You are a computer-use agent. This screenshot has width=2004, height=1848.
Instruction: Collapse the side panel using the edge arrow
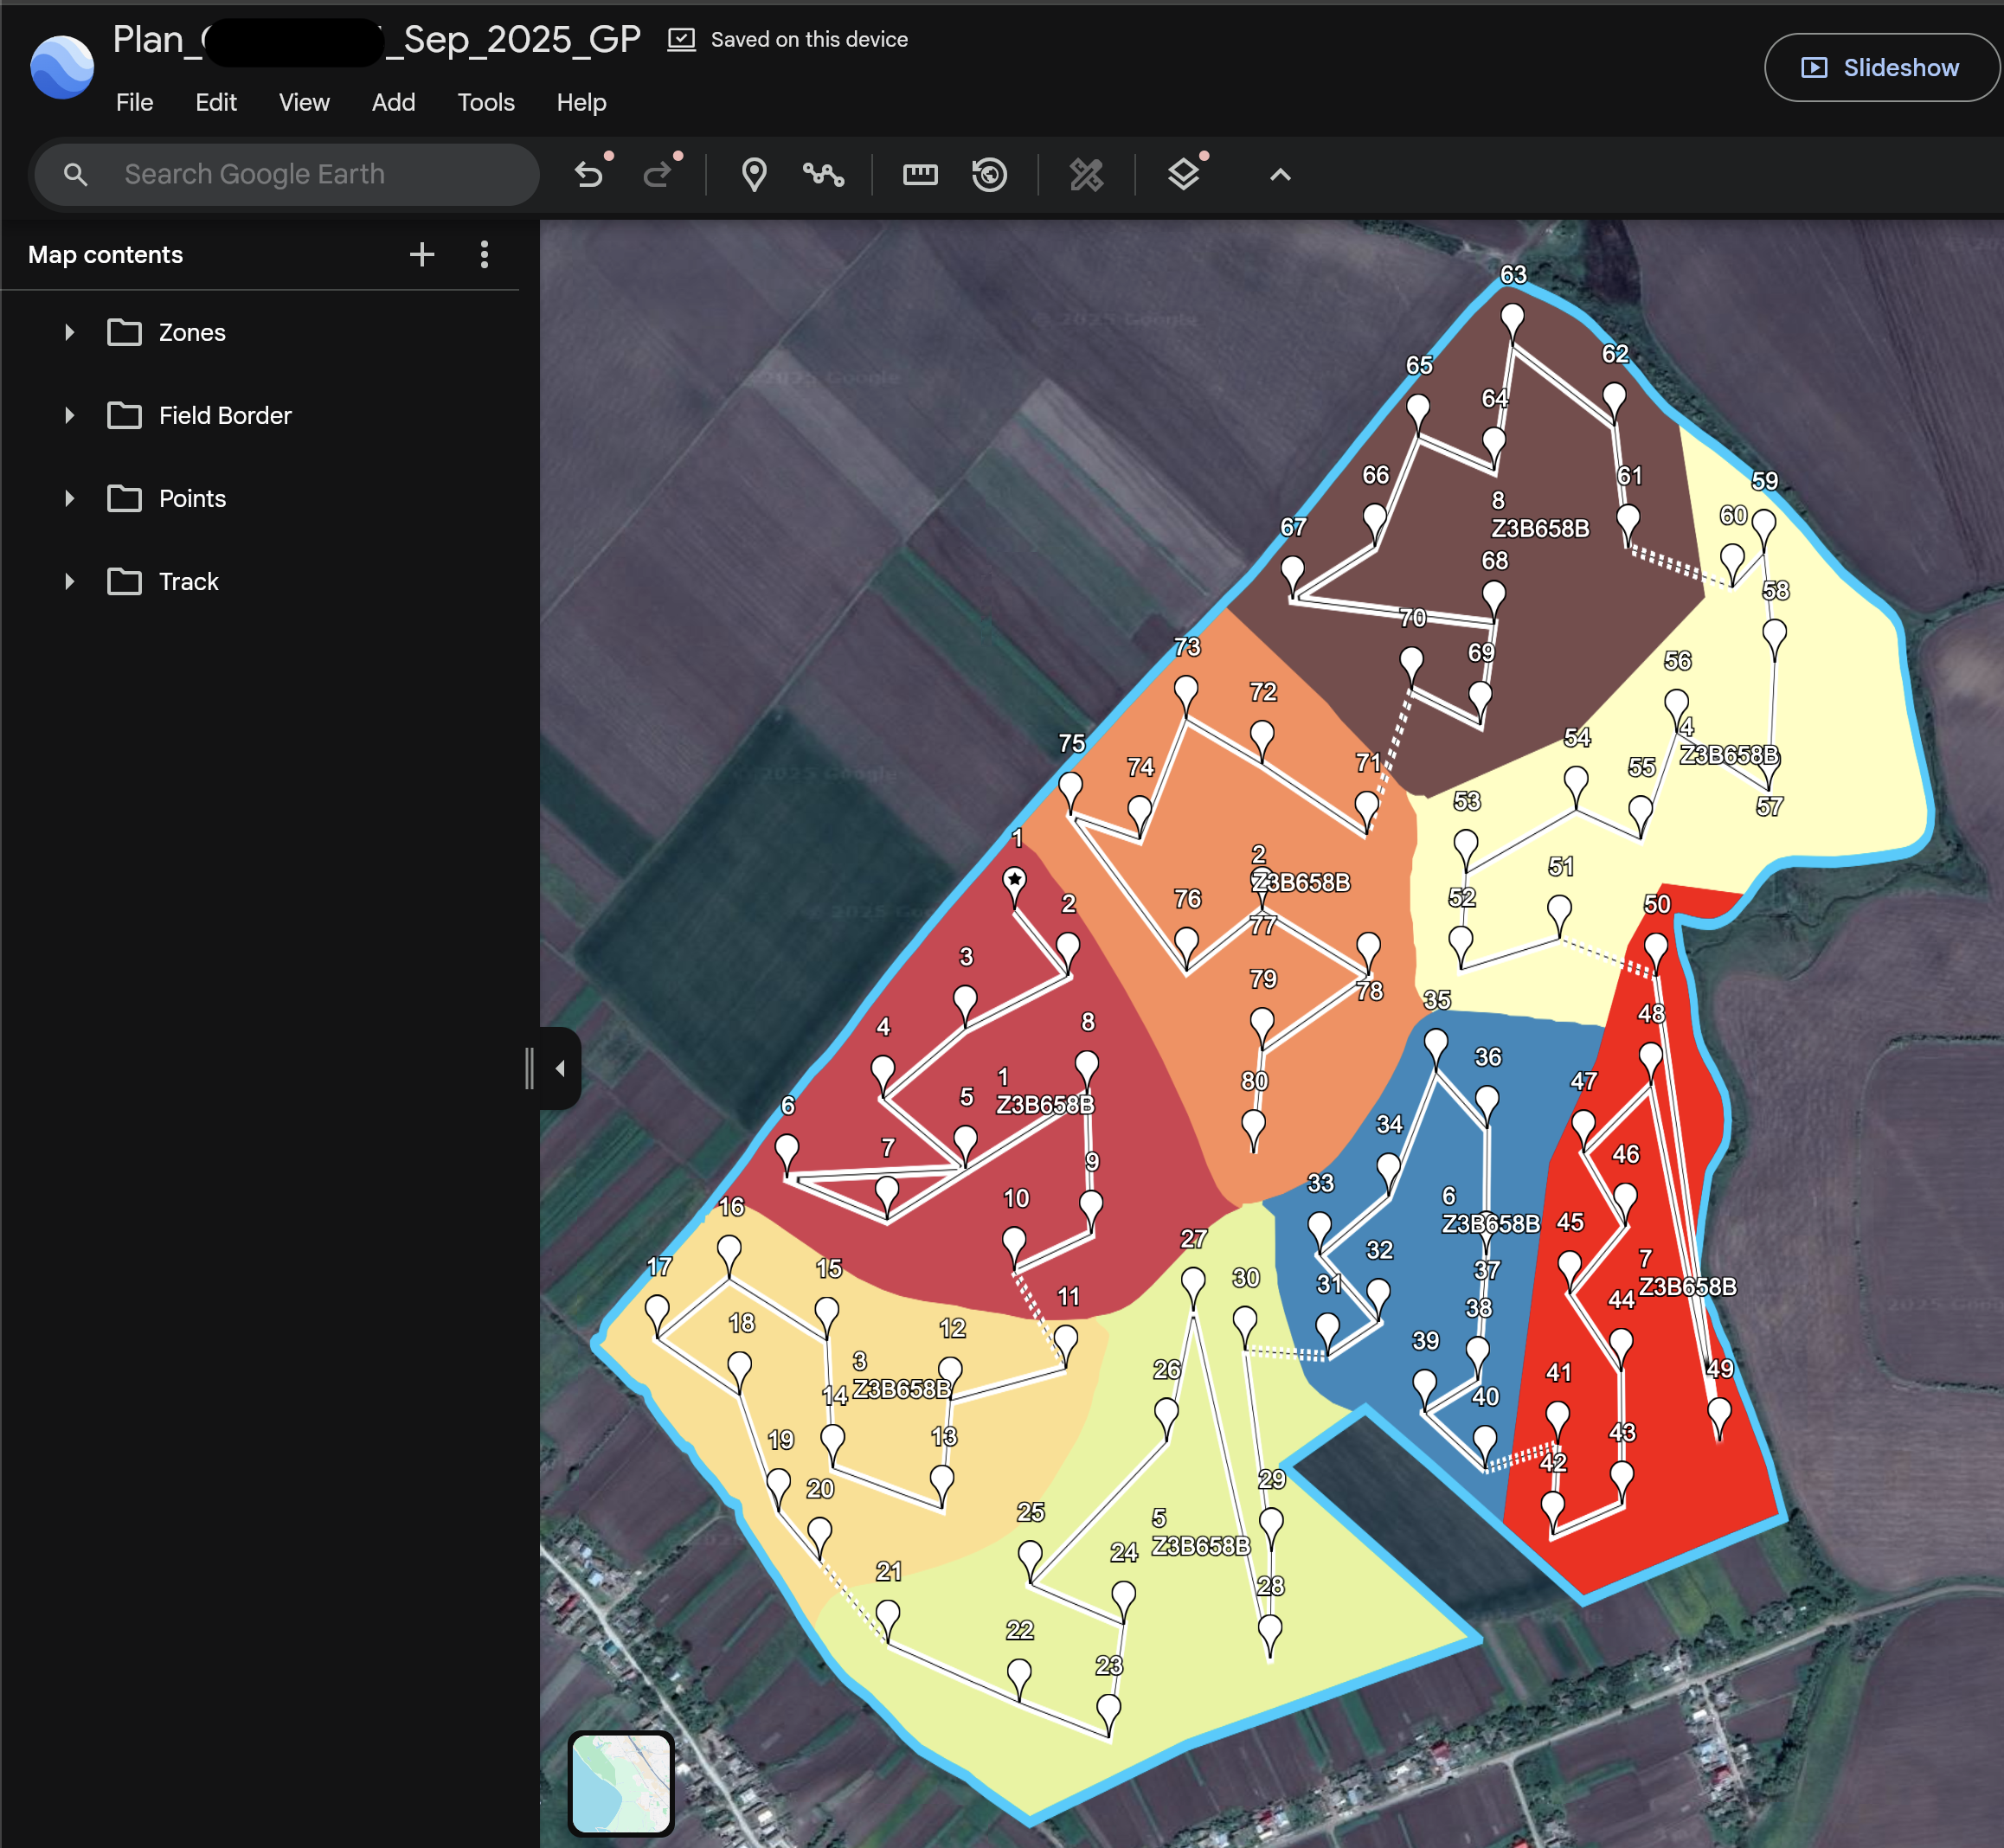tap(559, 1067)
